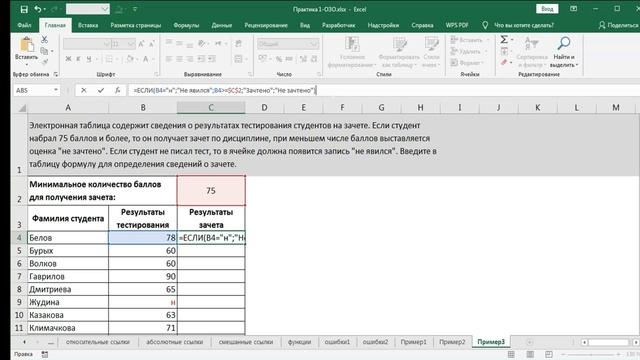Open the font size dropdown
Image resolution: width=640 pixels, height=360 pixels.
(131, 44)
